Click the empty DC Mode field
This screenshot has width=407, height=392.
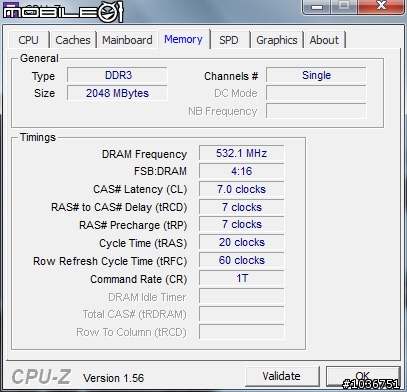[x=316, y=93]
